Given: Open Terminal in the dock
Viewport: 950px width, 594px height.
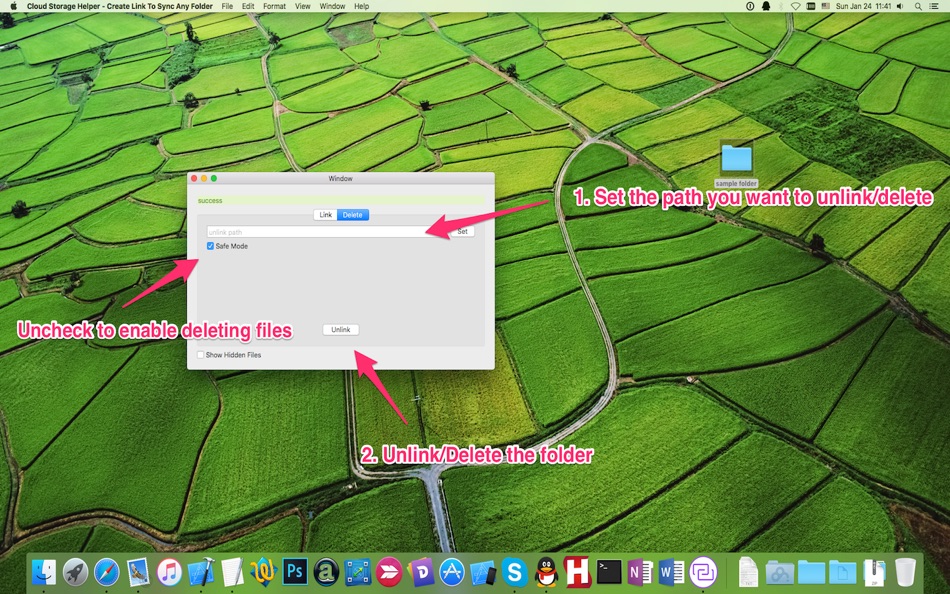Looking at the screenshot, I should pos(609,572).
